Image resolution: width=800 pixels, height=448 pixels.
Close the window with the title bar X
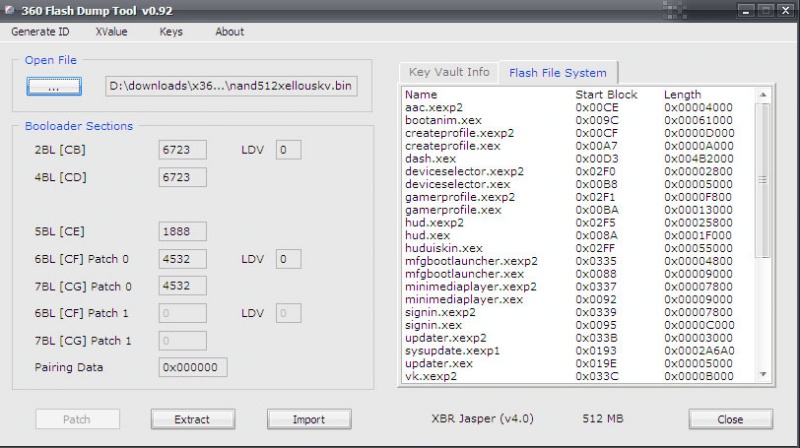[x=786, y=11]
